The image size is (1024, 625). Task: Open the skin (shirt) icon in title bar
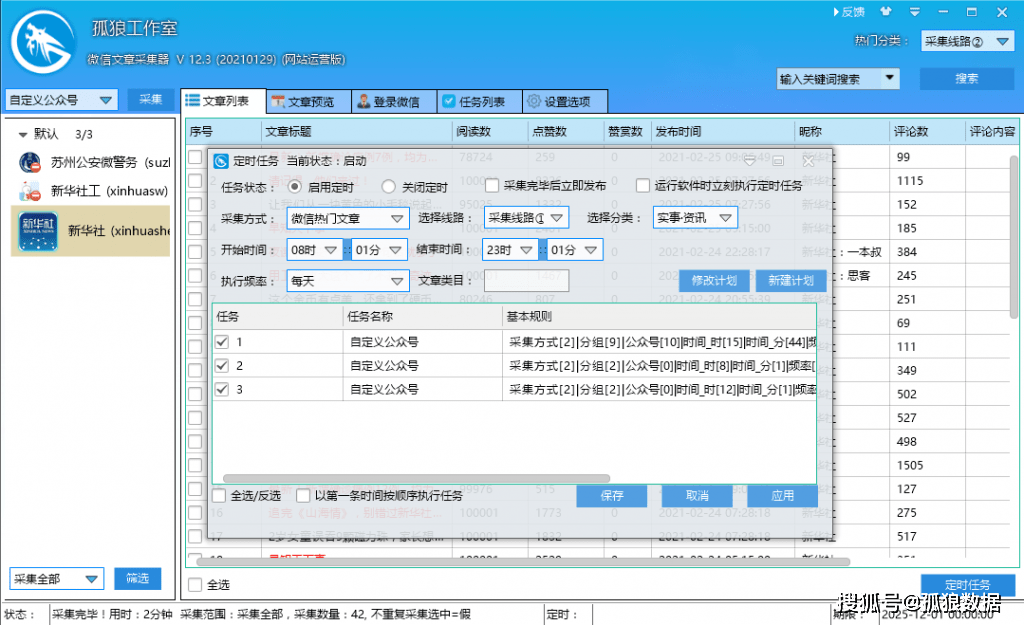pyautogui.click(x=886, y=11)
